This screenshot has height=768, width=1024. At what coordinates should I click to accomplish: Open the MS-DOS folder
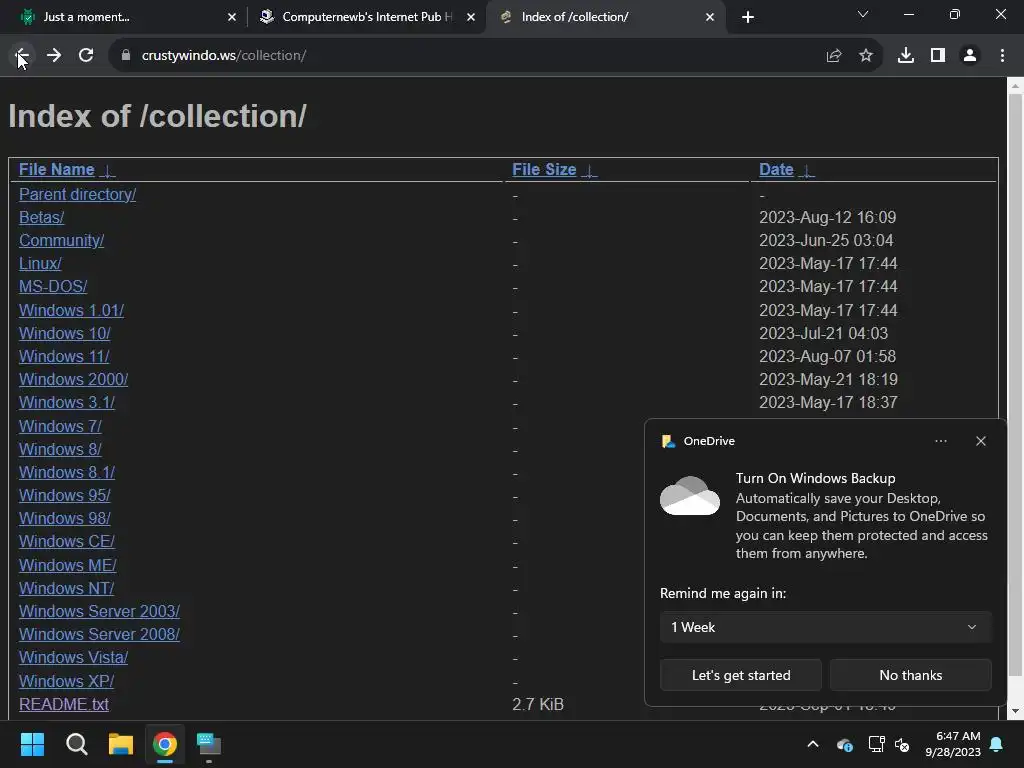coord(53,287)
